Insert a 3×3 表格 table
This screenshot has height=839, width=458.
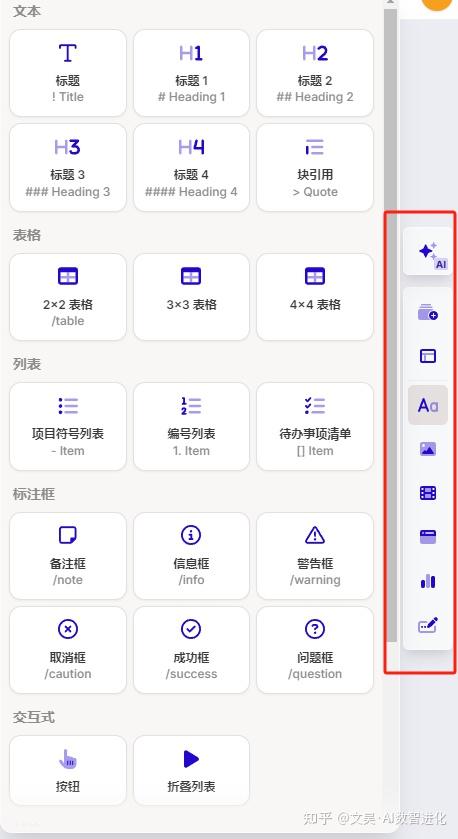coord(192,297)
